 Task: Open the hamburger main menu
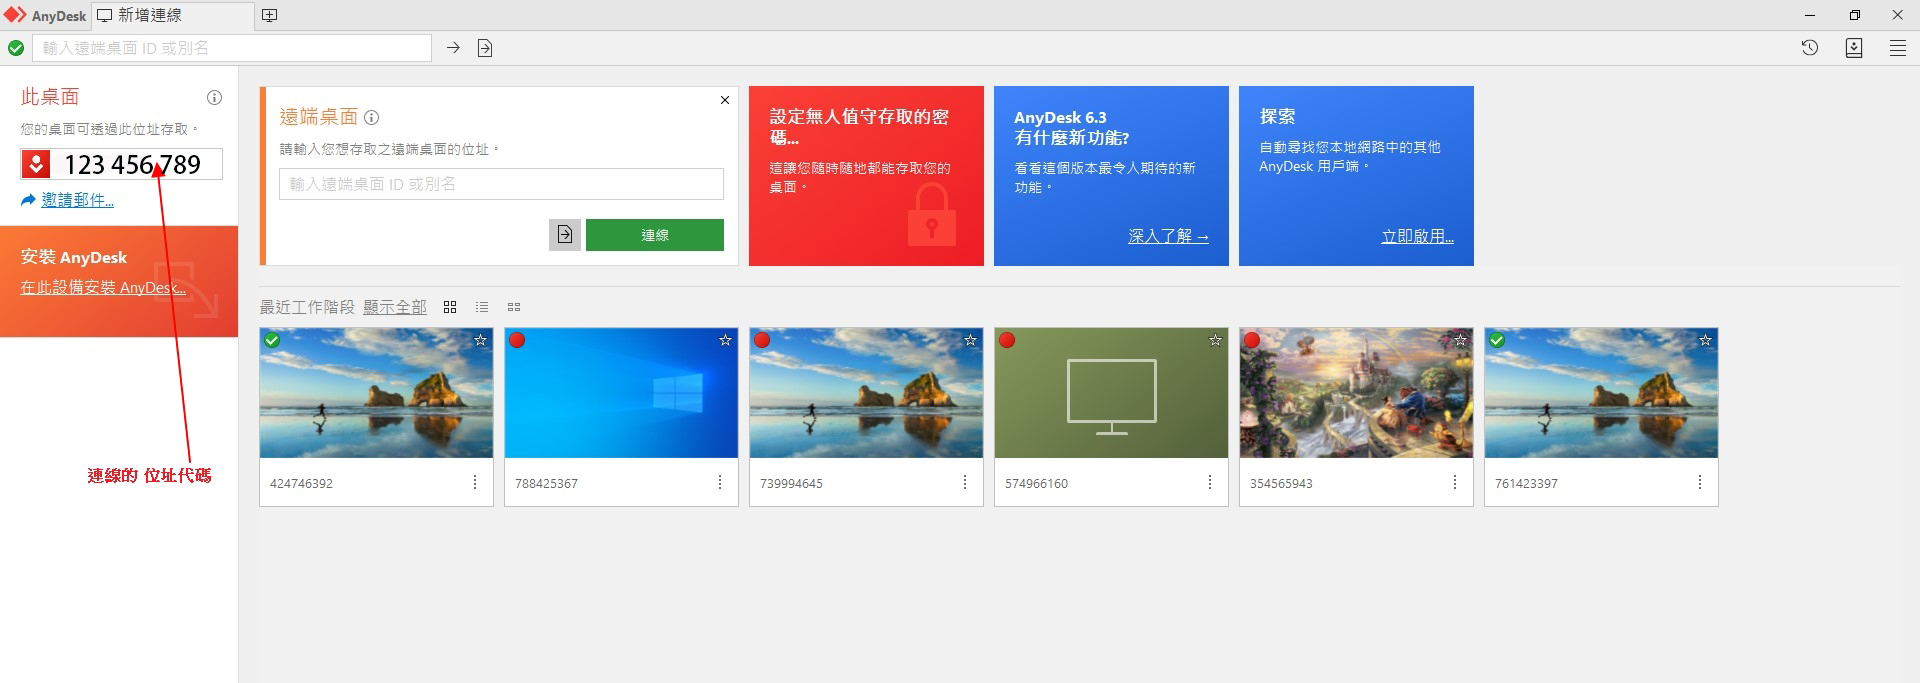click(x=1898, y=48)
